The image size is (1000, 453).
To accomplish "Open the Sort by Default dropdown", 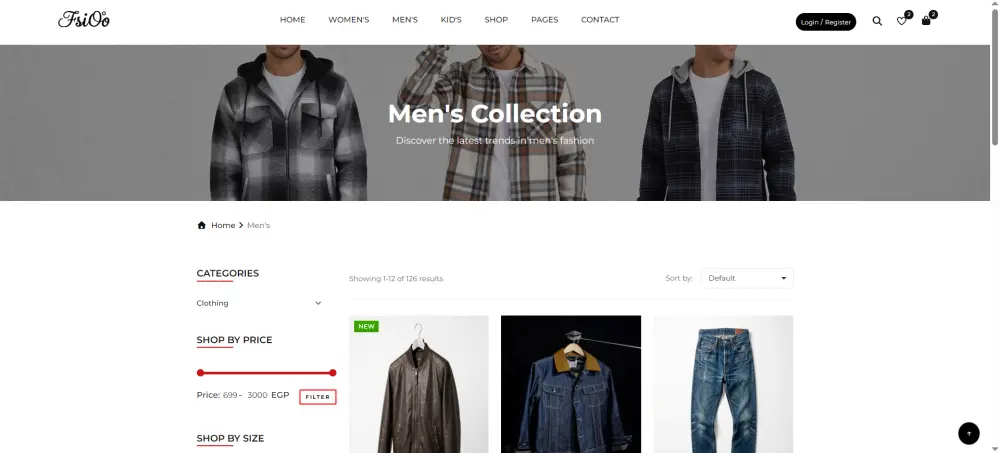I will [x=747, y=278].
